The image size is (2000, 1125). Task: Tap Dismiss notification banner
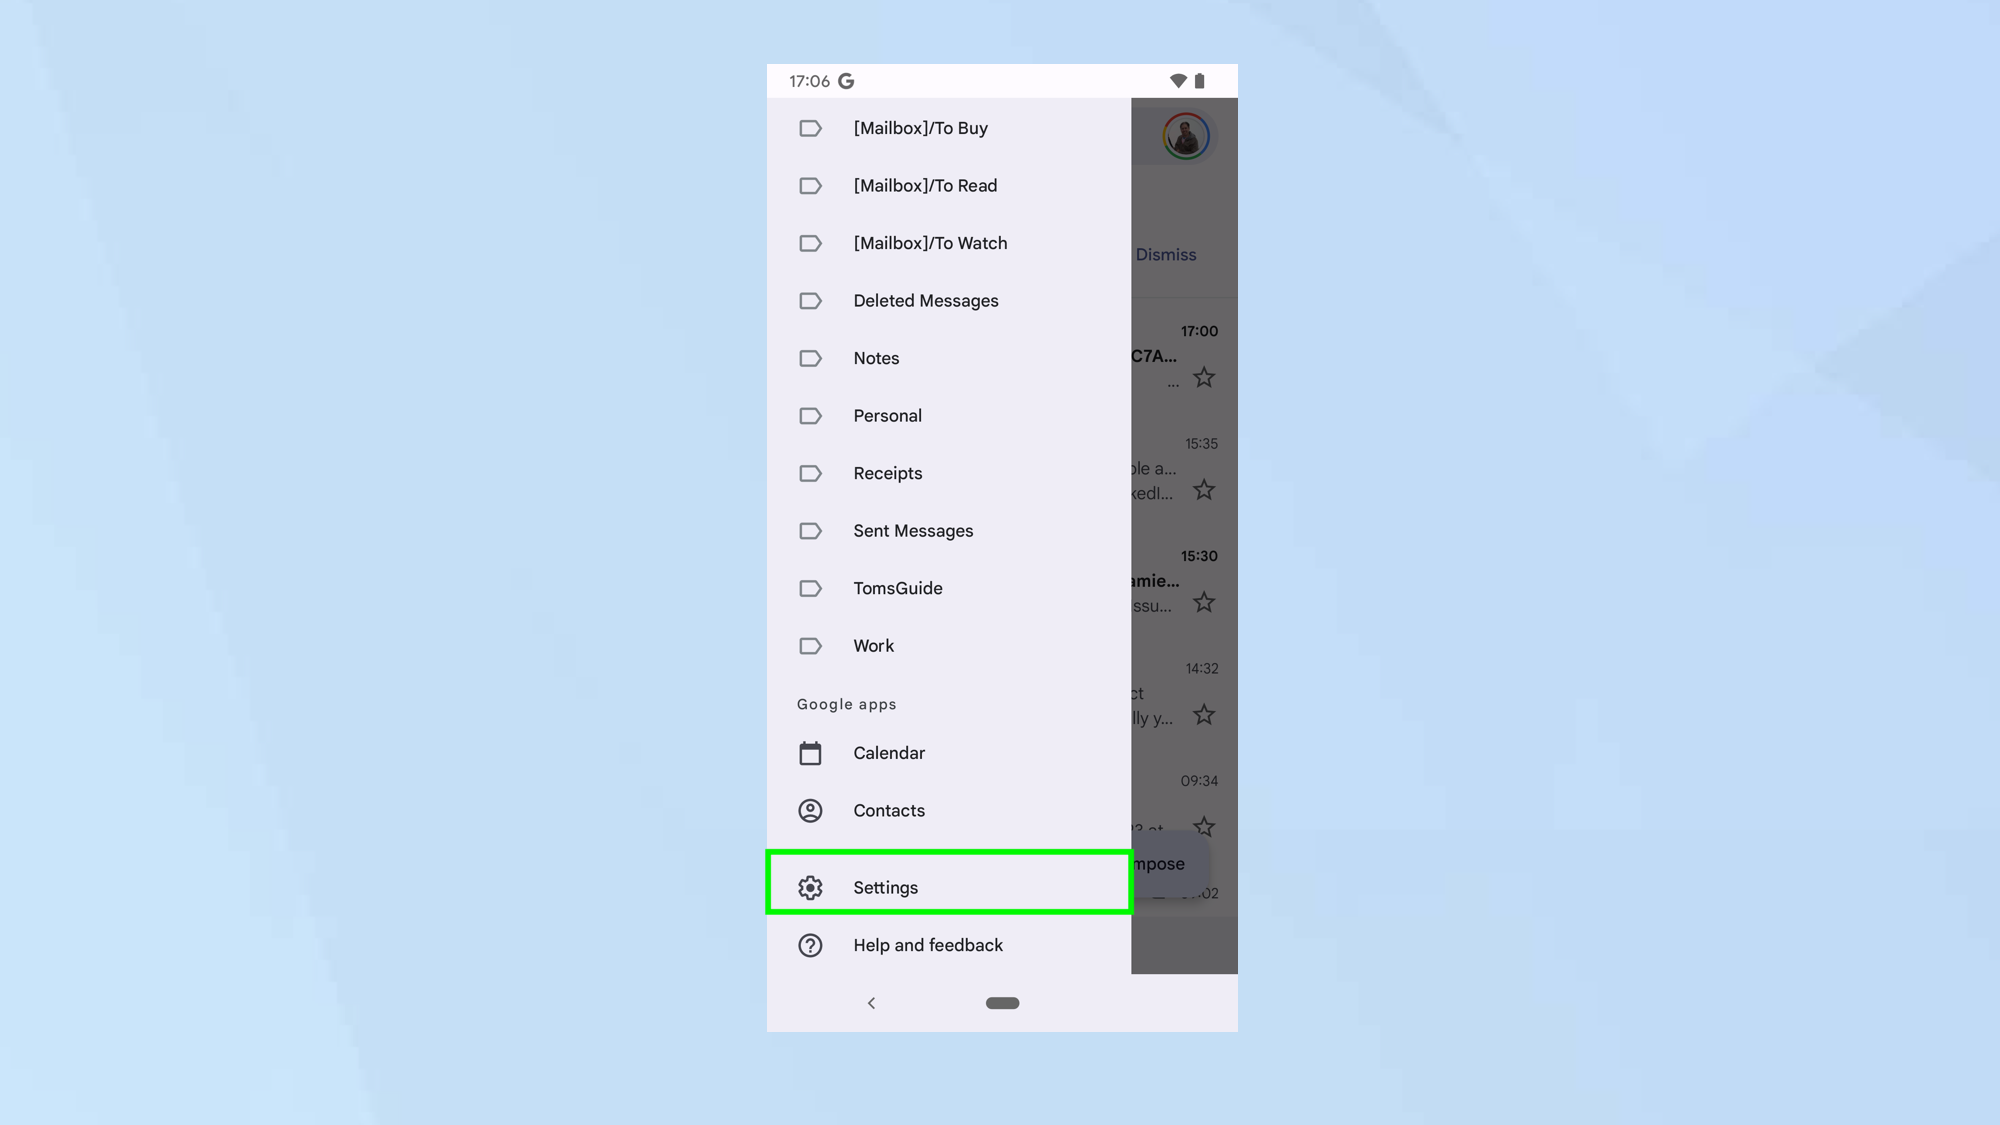point(1166,254)
